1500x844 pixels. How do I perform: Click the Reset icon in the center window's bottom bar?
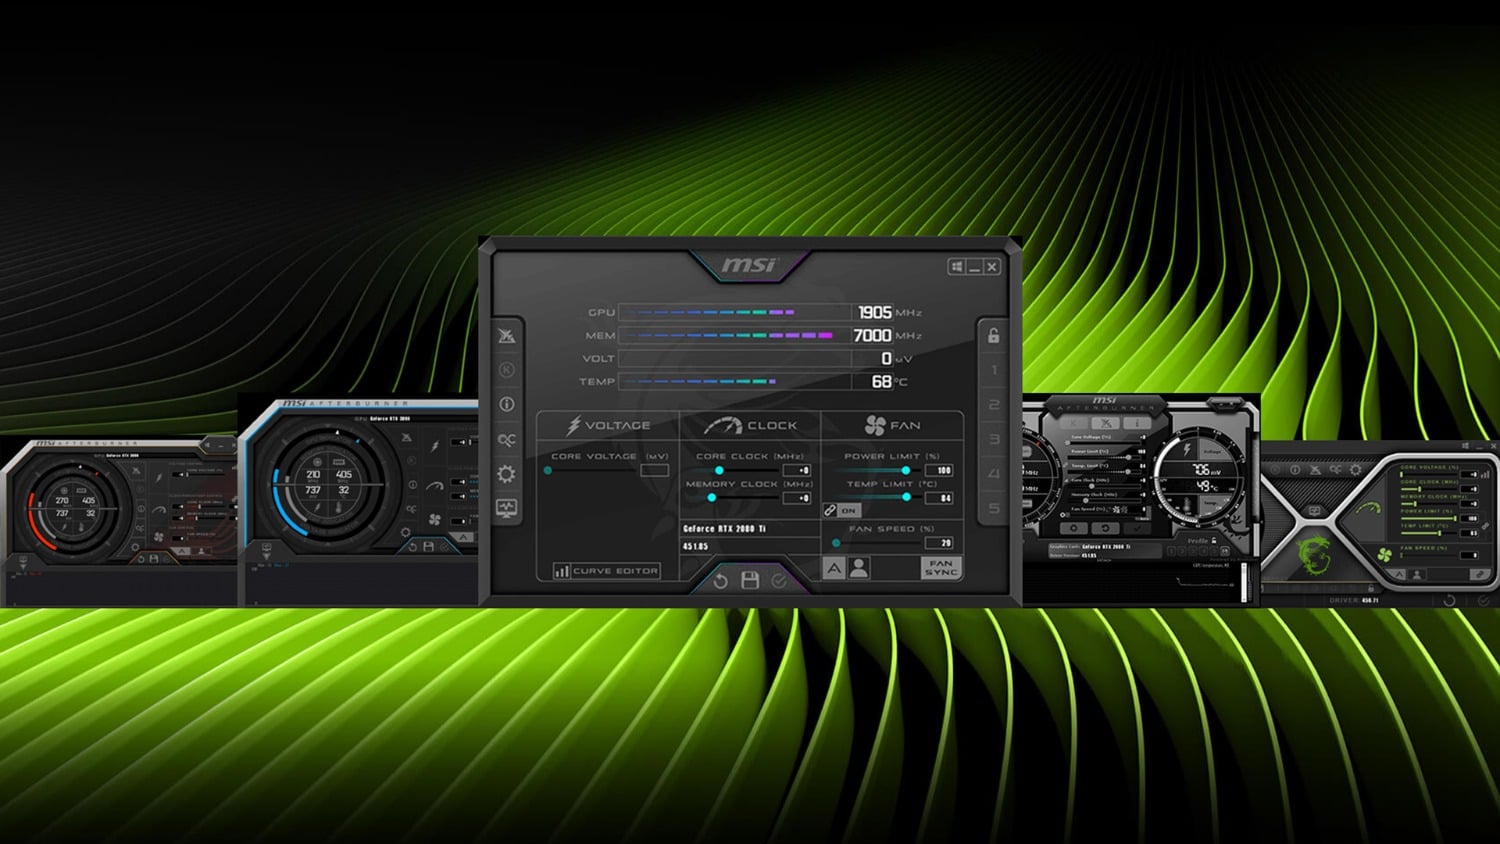[720, 580]
